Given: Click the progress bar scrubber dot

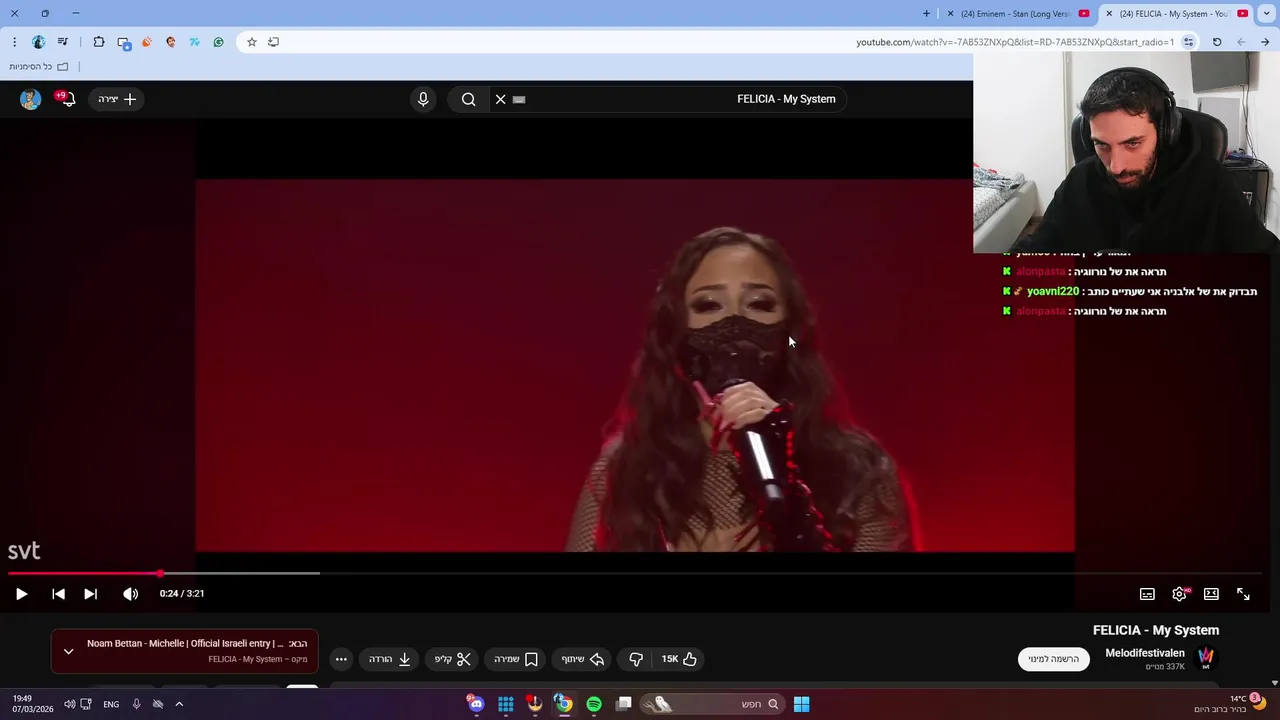Looking at the screenshot, I should pyautogui.click(x=160, y=573).
